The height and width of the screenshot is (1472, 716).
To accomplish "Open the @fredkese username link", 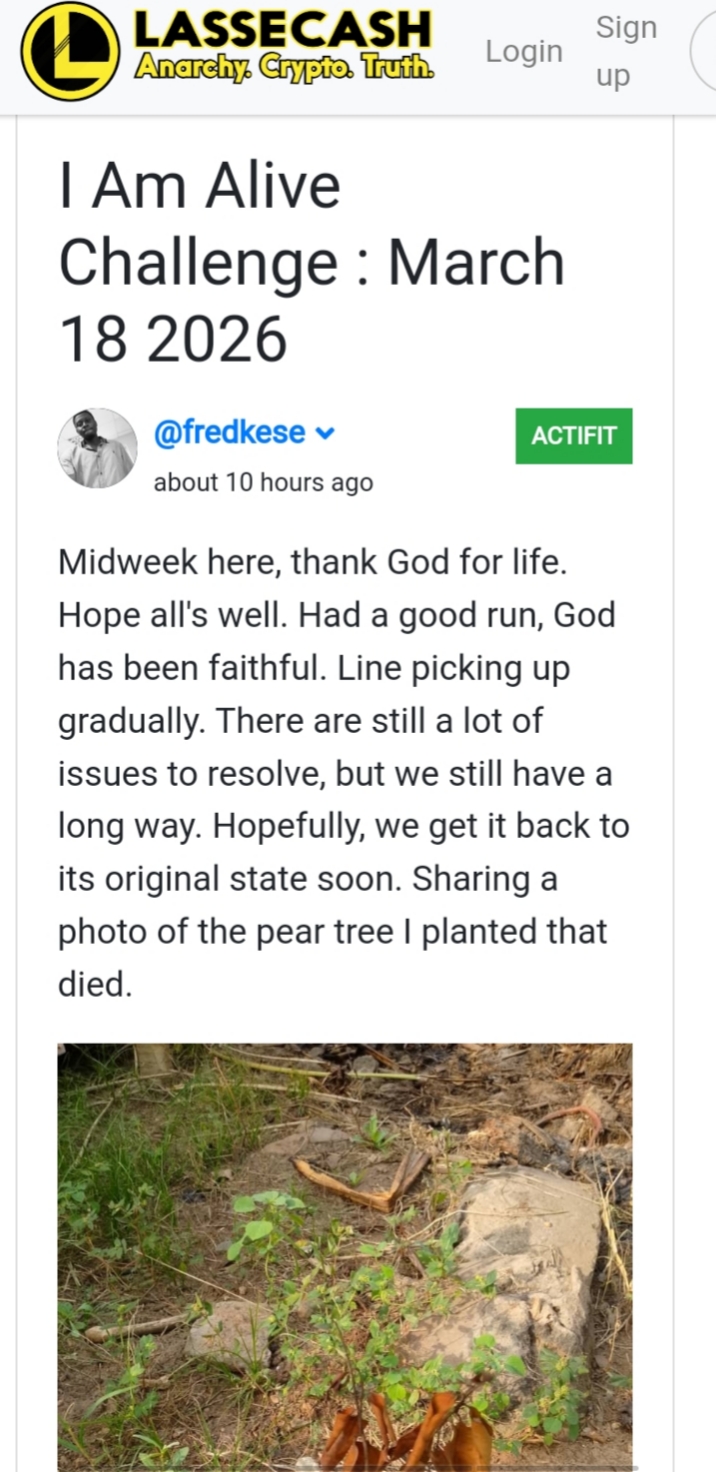I will coord(229,433).
